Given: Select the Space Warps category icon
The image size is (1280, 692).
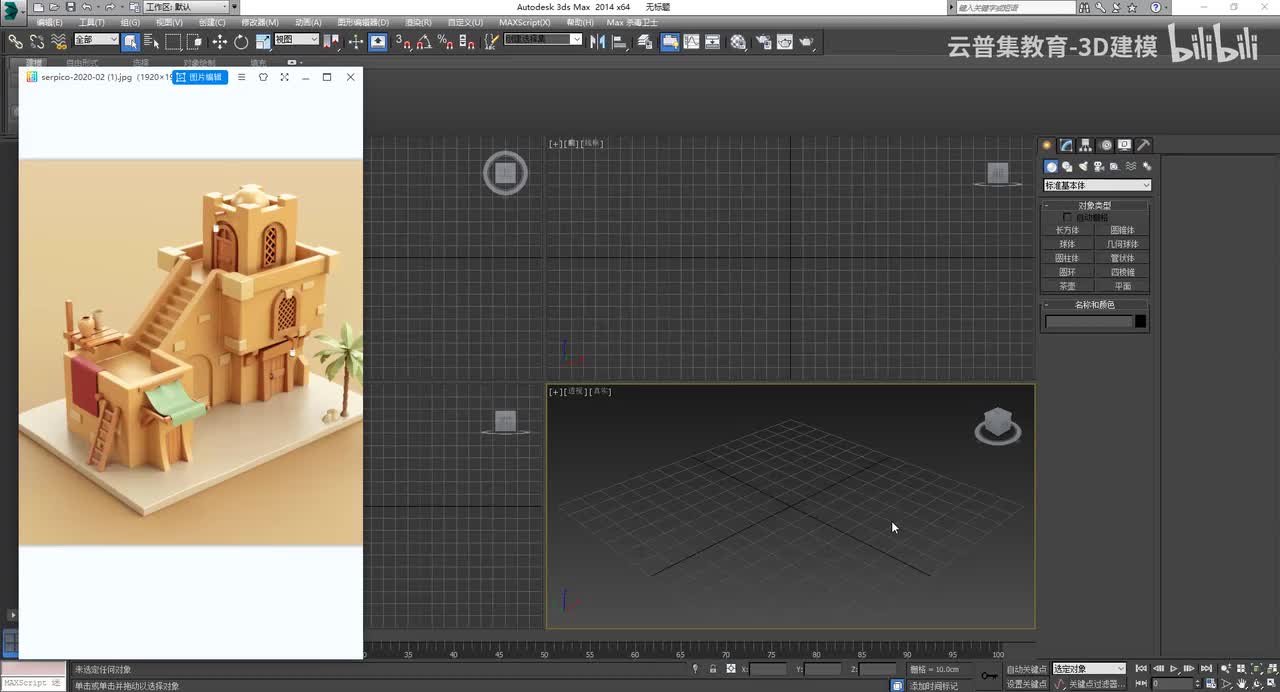Looking at the screenshot, I should [x=1130, y=166].
